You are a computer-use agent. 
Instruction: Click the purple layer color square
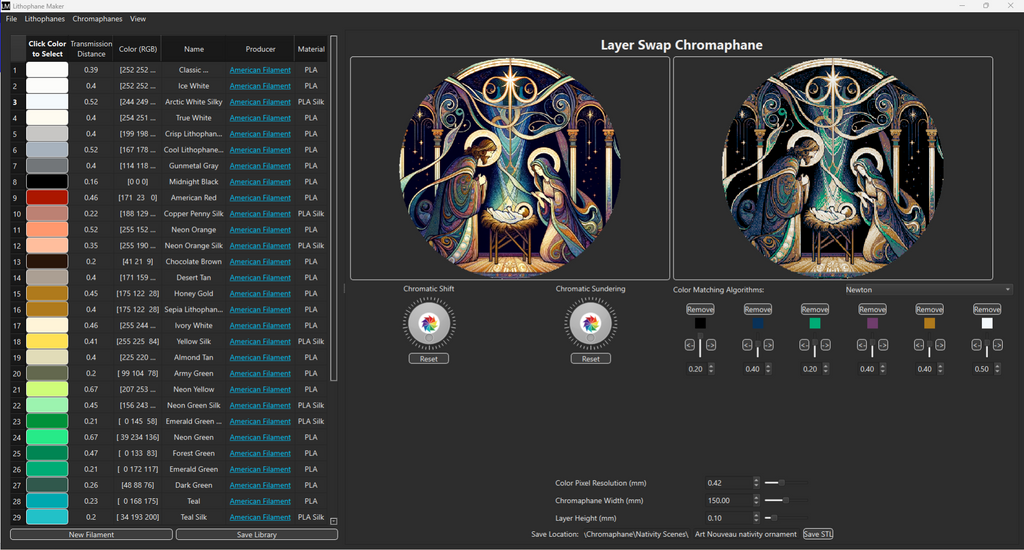(872, 323)
